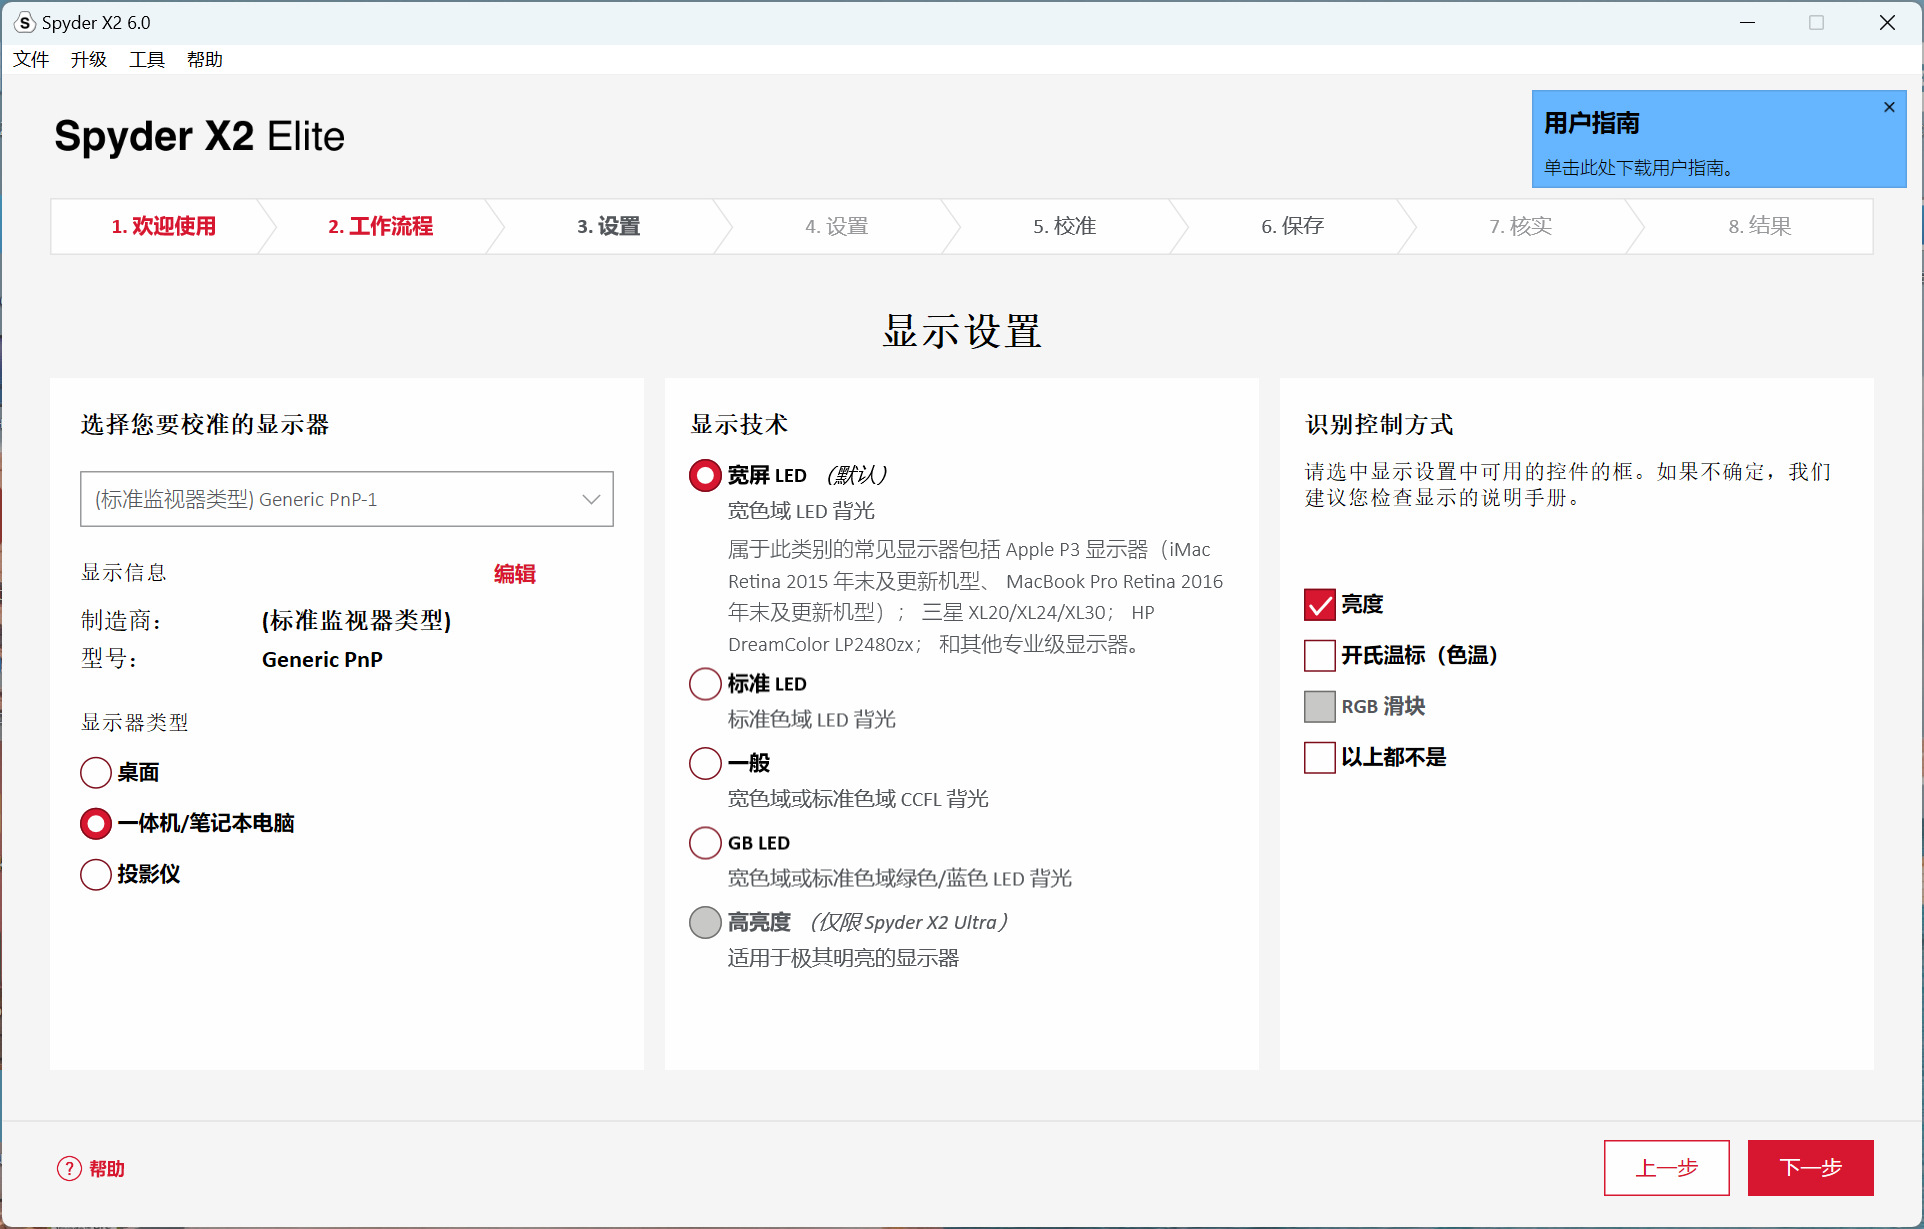Select 投影仪 display type

96,874
